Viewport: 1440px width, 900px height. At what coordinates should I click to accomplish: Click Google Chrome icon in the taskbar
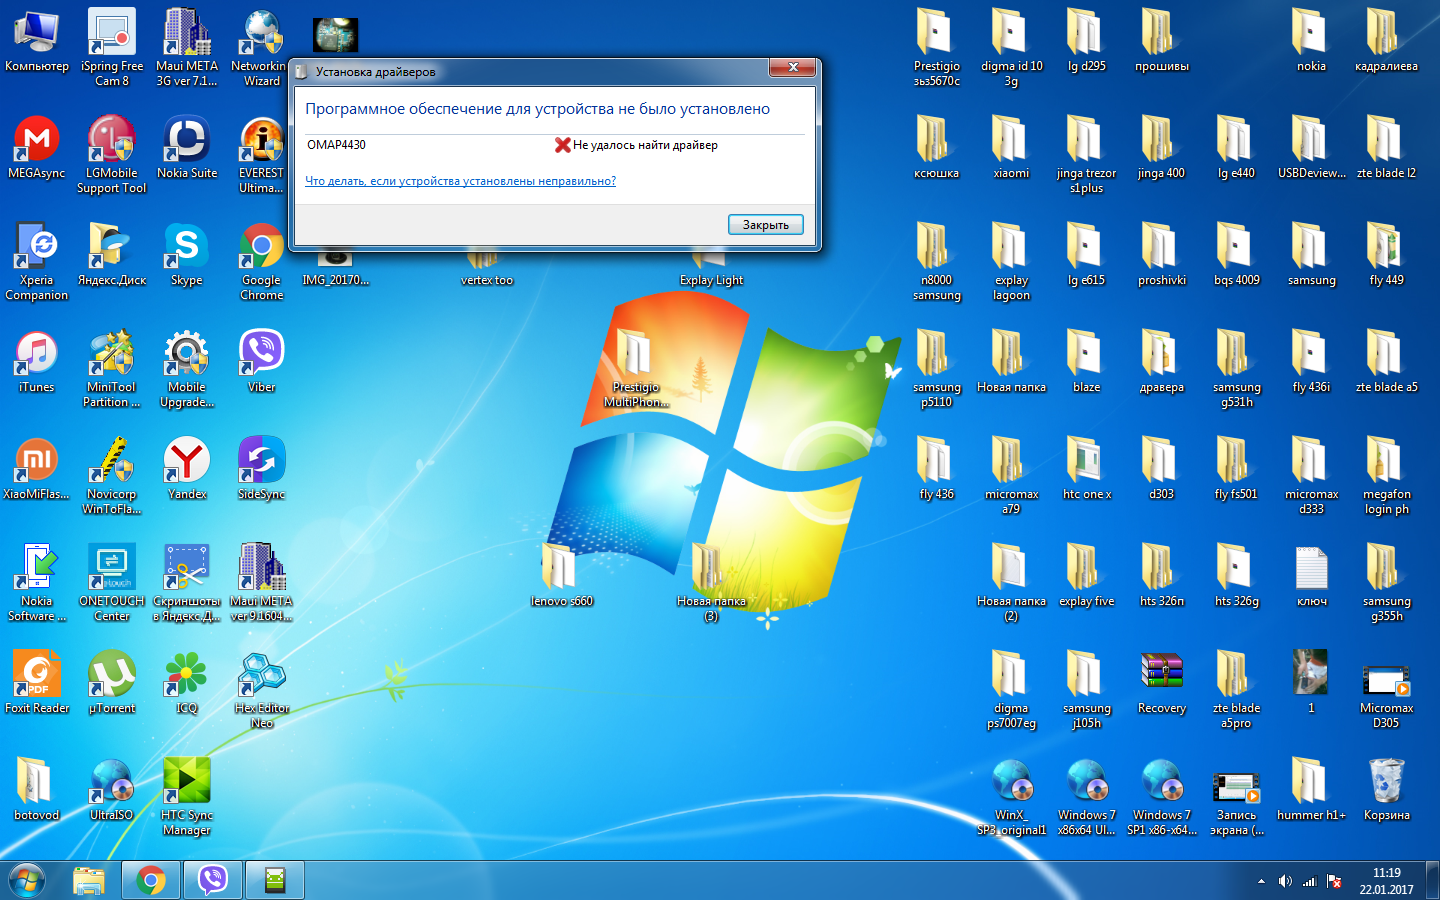(151, 880)
